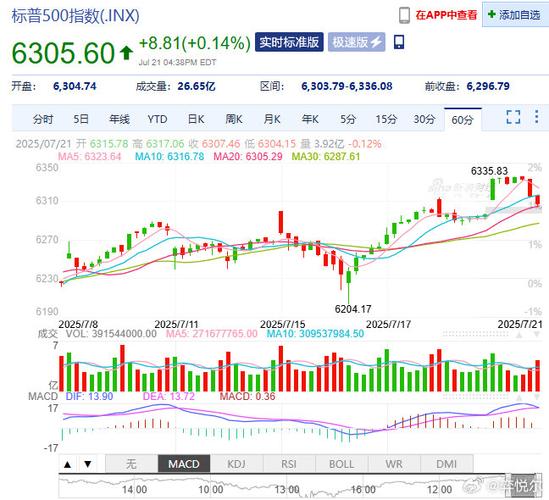Image resolution: width=549 pixels, height=500 pixels.
Task: Click the mini timeline navigator strip
Action: 300,486
